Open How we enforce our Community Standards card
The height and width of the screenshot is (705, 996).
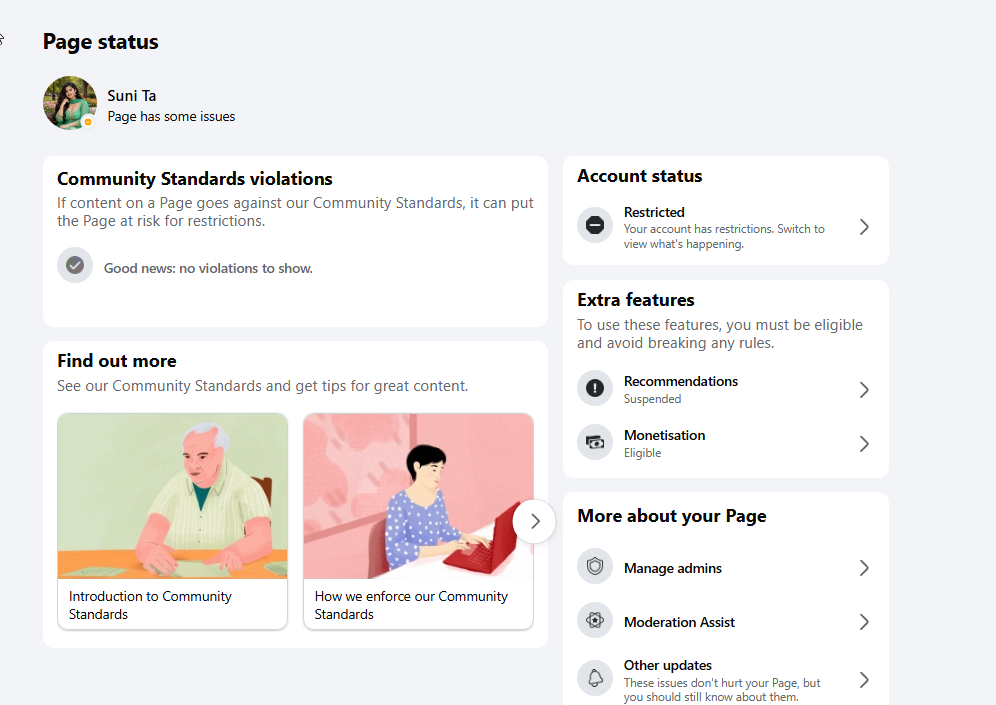418,521
